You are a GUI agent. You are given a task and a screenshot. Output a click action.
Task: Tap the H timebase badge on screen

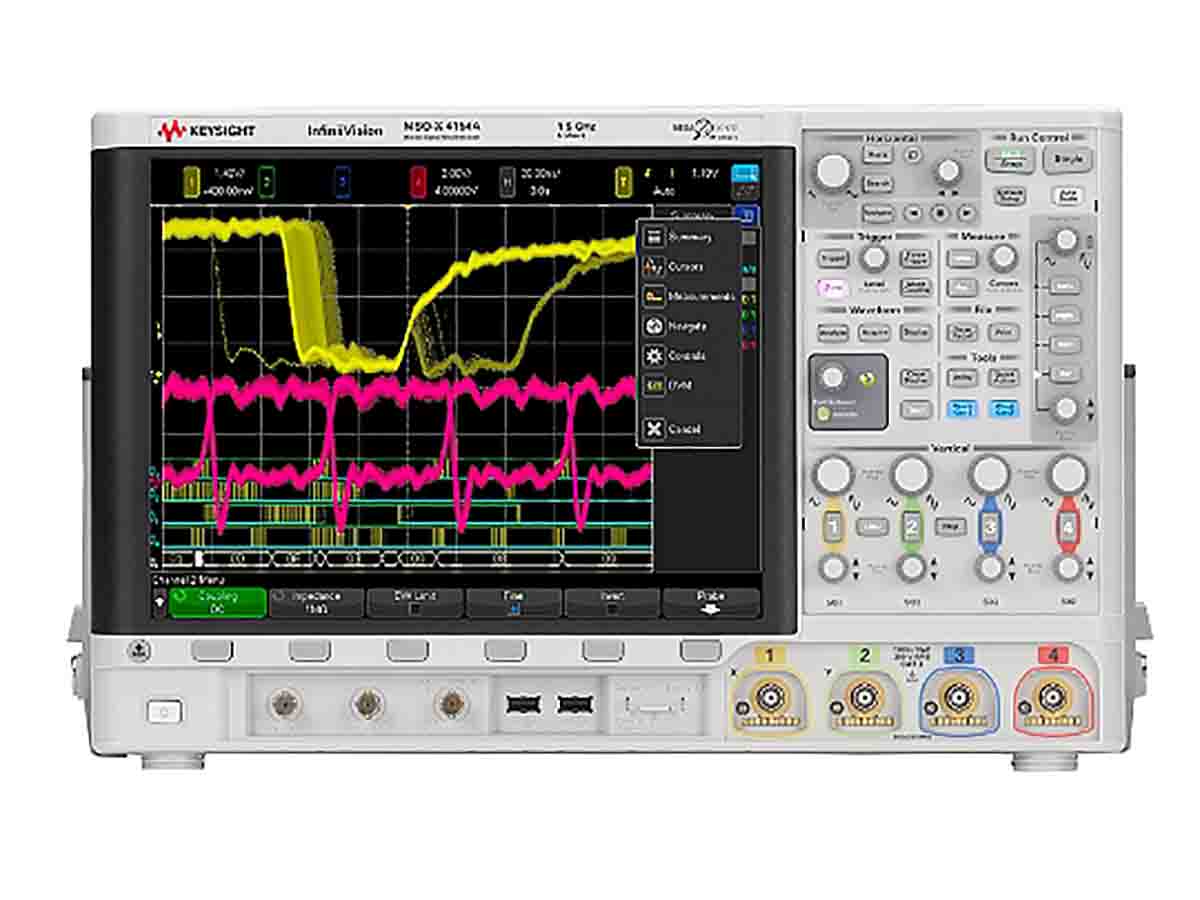click(x=507, y=183)
